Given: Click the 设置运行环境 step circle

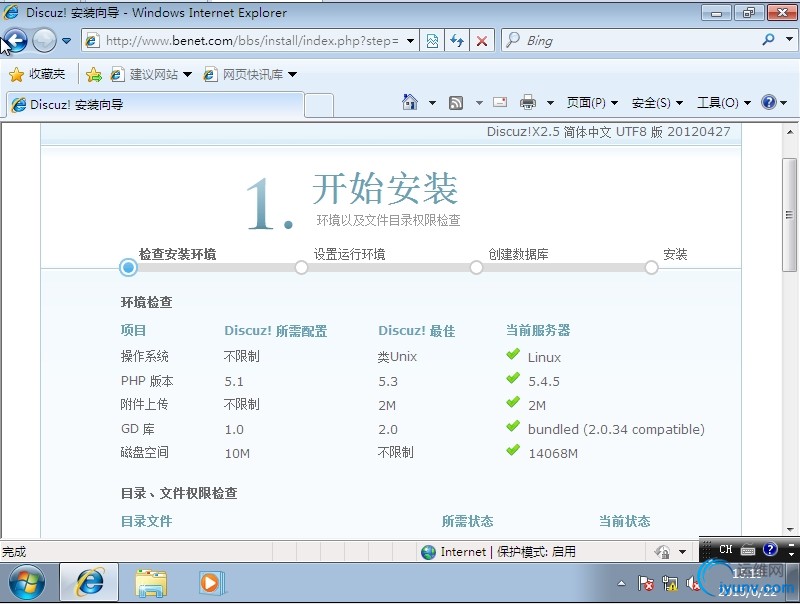Looking at the screenshot, I should [x=302, y=267].
